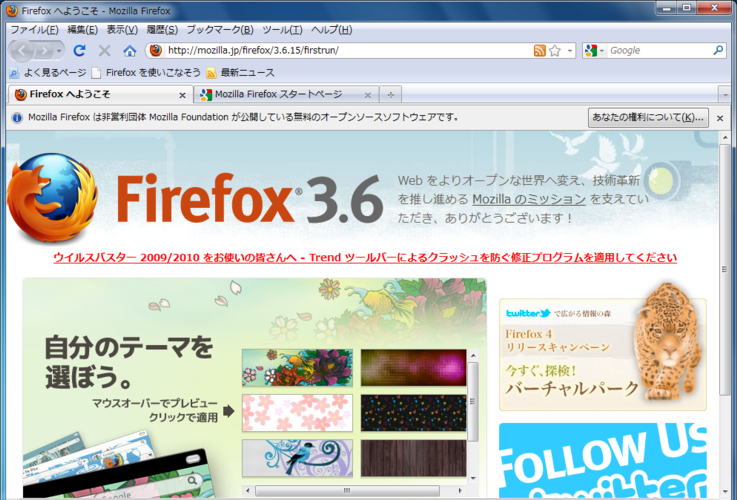Apply the blue bird swirl theme thumbnail
This screenshot has height=500, width=737.
(x=297, y=458)
